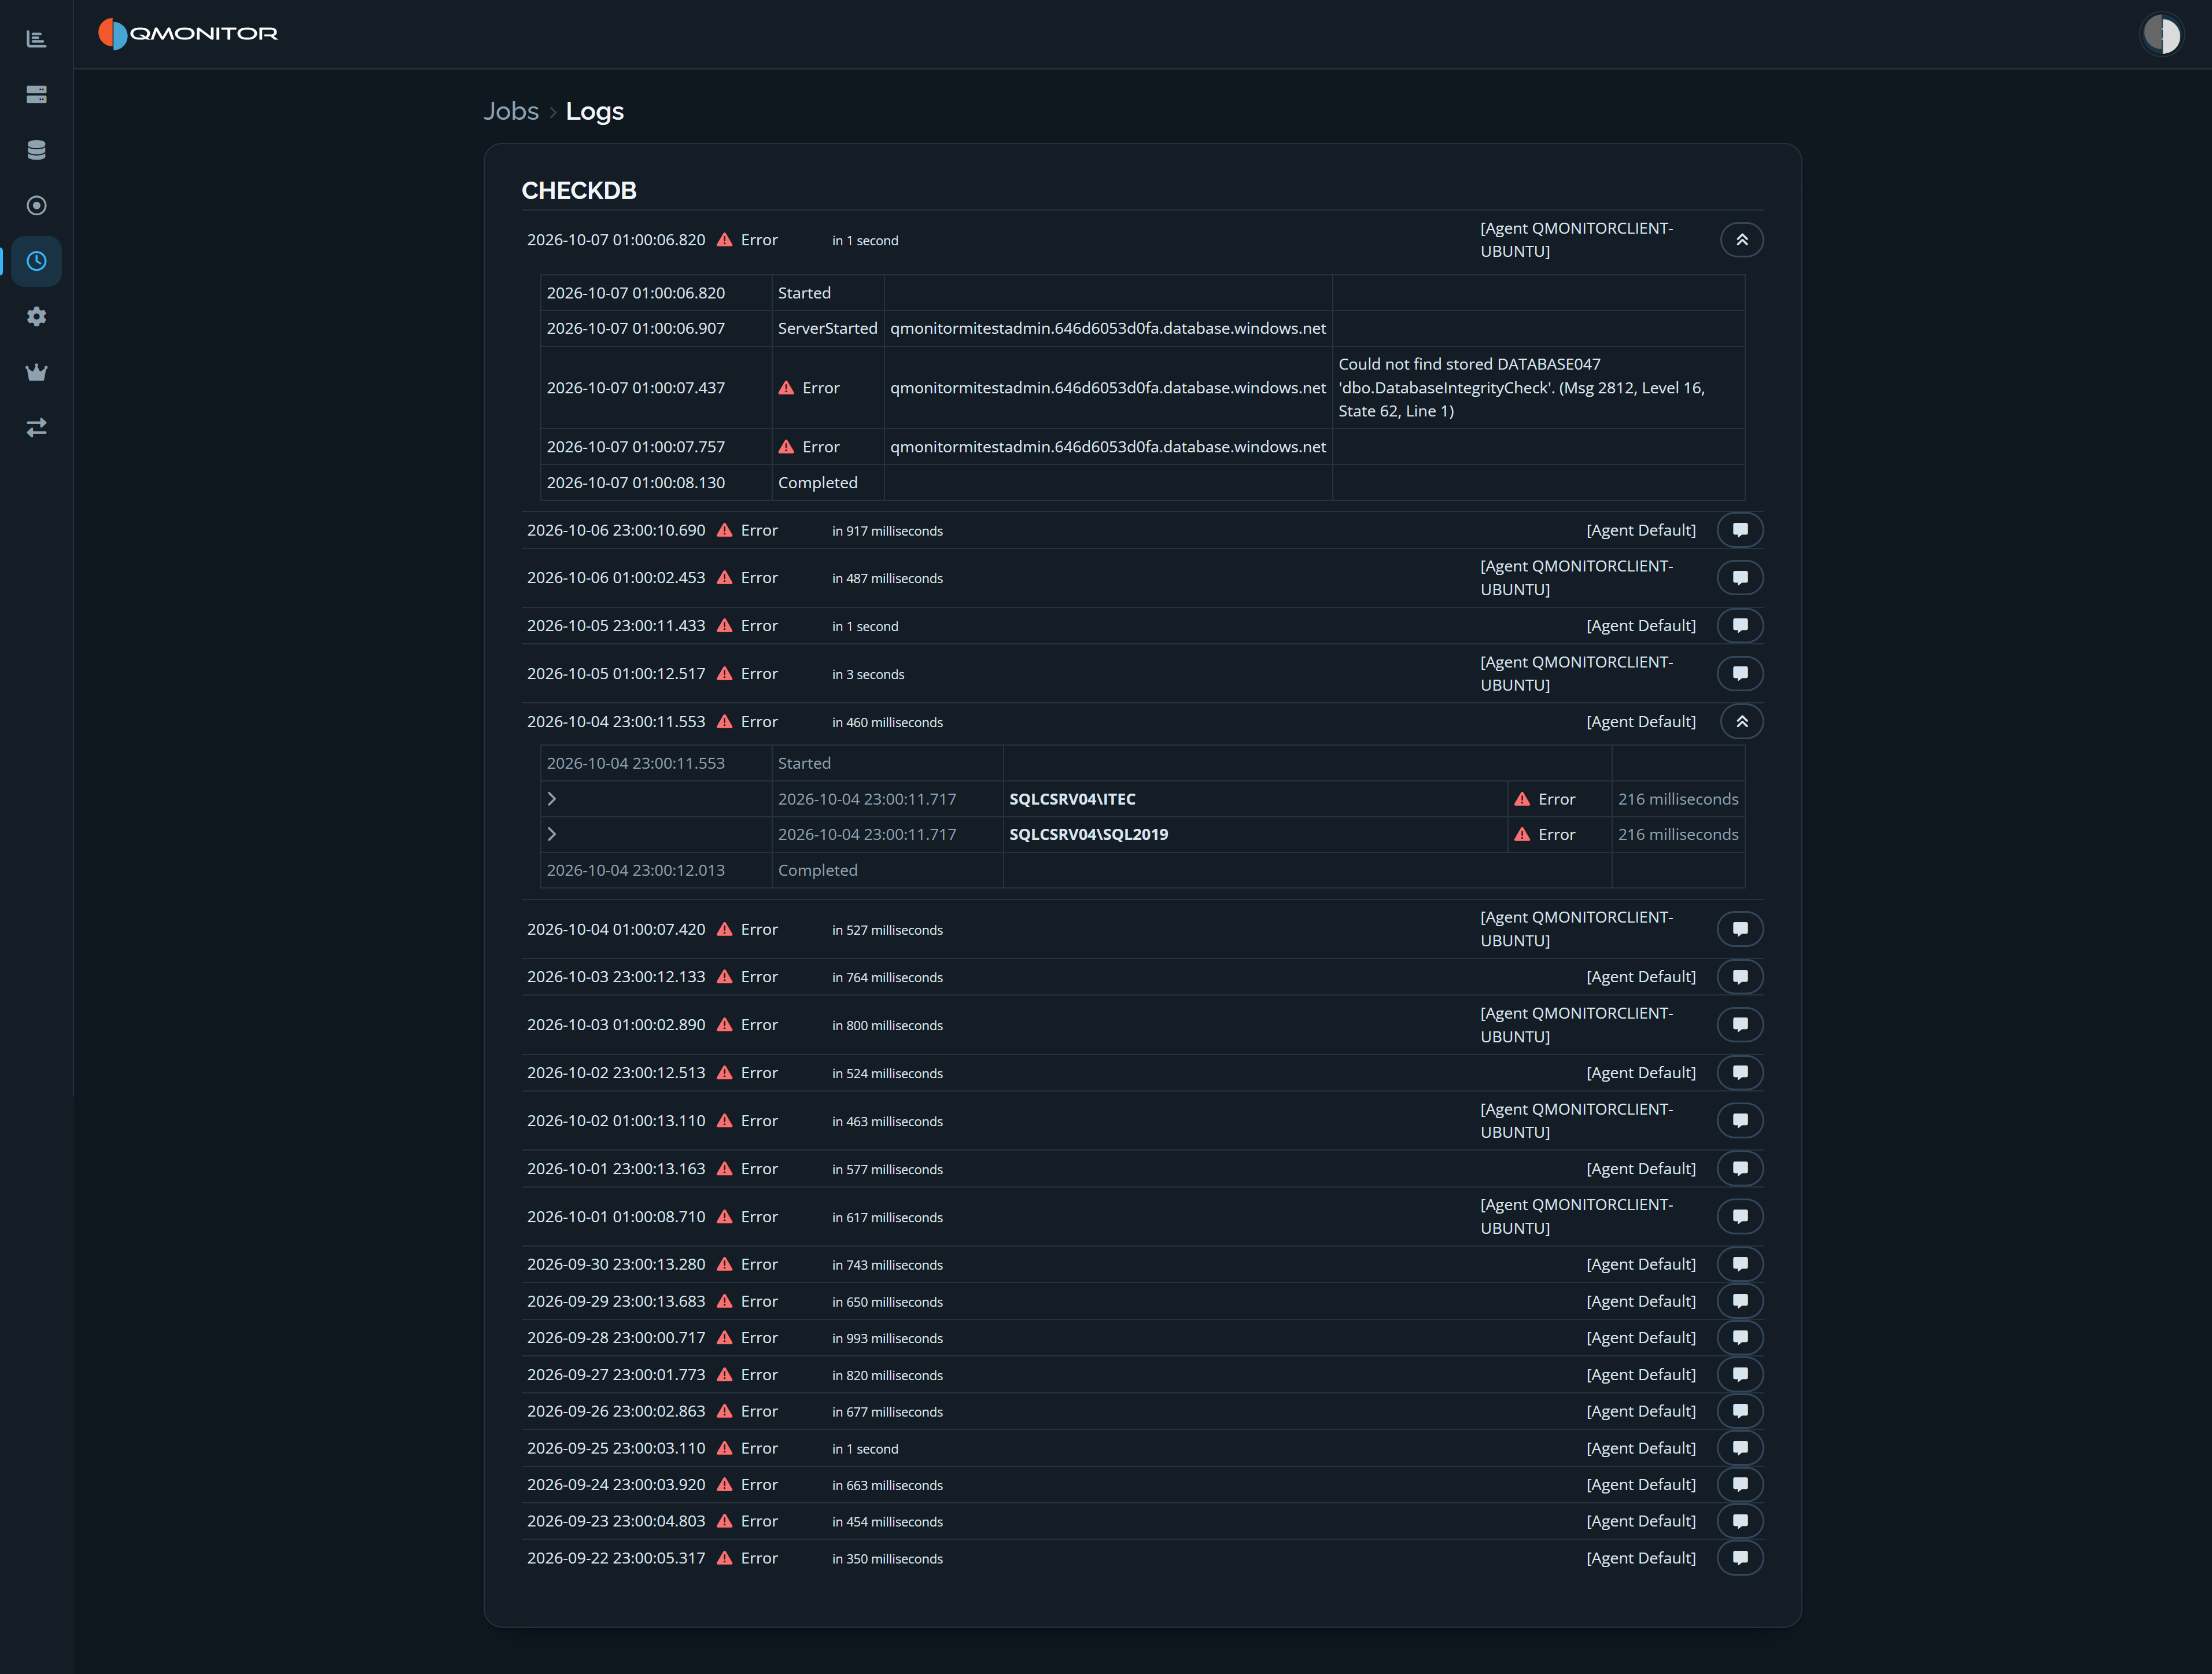Screen dimensions: 2212x1674
Task: Open the crown icon in sidebar
Action: 36,372
